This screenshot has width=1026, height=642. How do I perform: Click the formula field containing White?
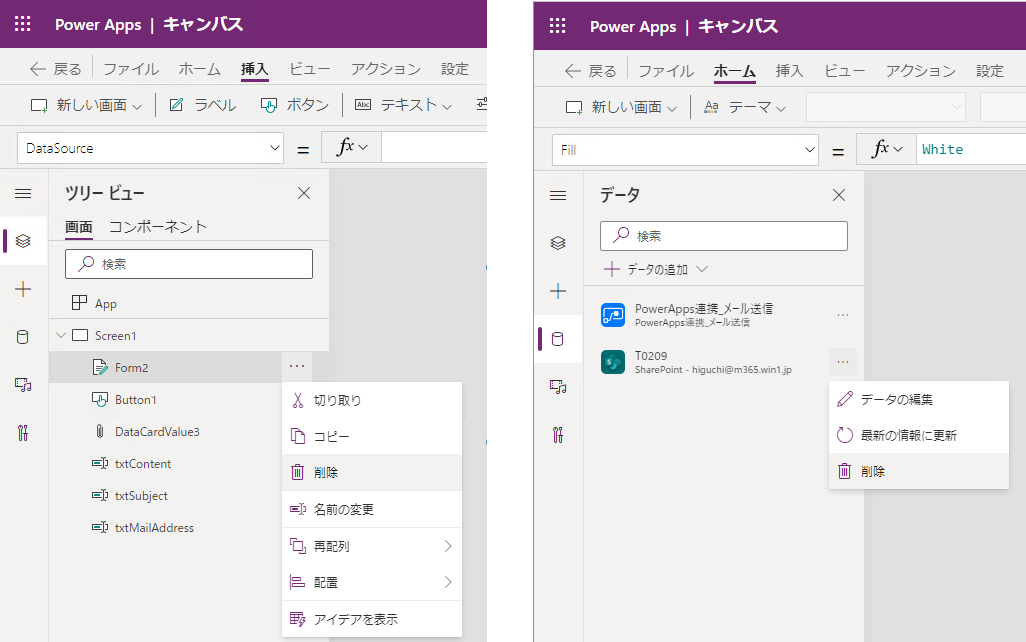pyautogui.click(x=971, y=150)
